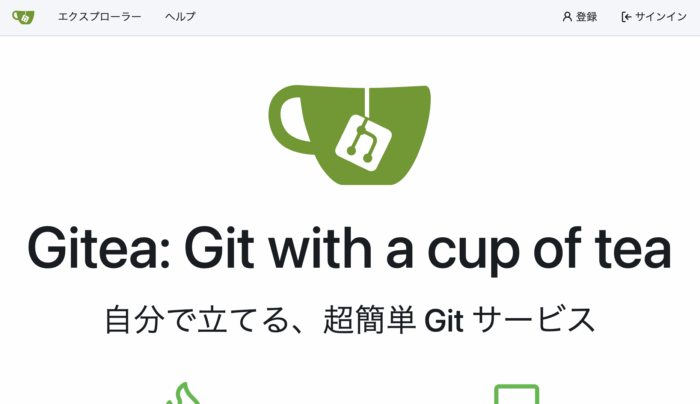Click the green flame icon at bottom
700x404 pixels.
tap(183, 393)
